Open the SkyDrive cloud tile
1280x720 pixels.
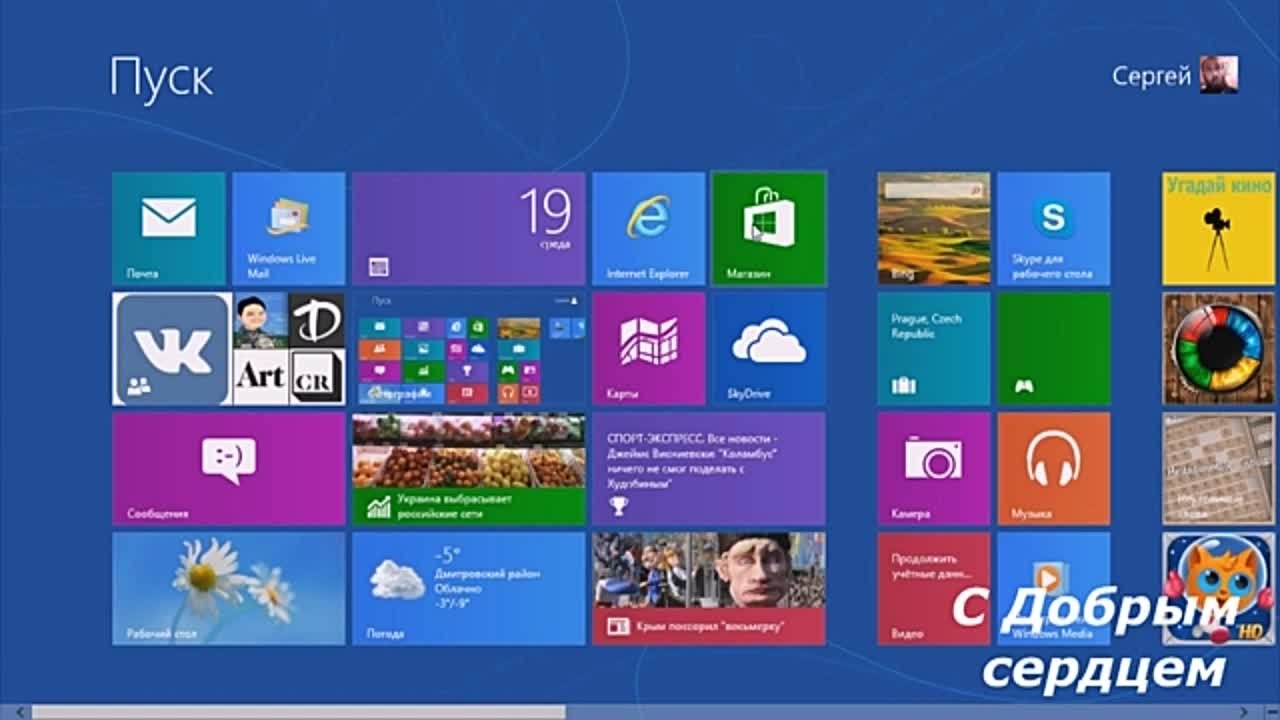coord(768,348)
